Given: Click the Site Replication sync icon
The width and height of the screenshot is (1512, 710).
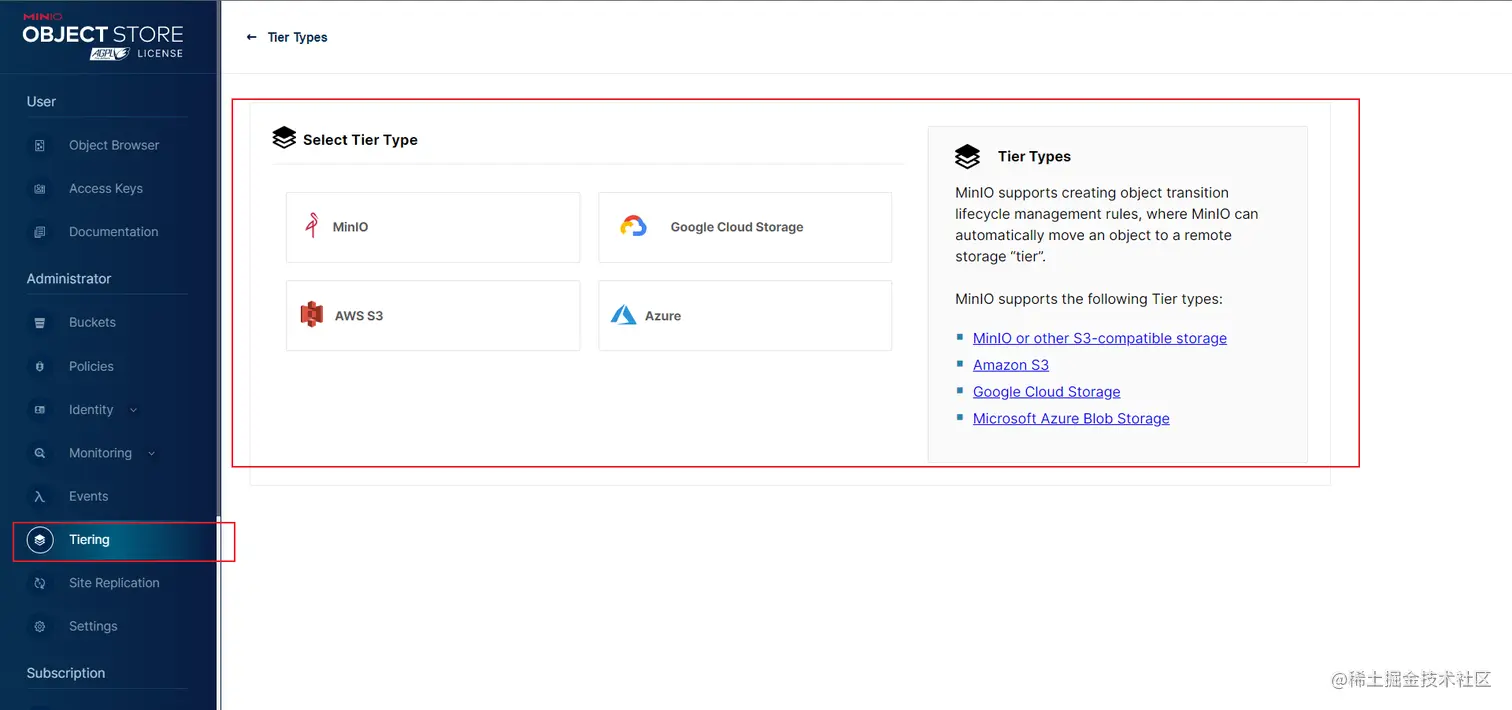Looking at the screenshot, I should (40, 583).
